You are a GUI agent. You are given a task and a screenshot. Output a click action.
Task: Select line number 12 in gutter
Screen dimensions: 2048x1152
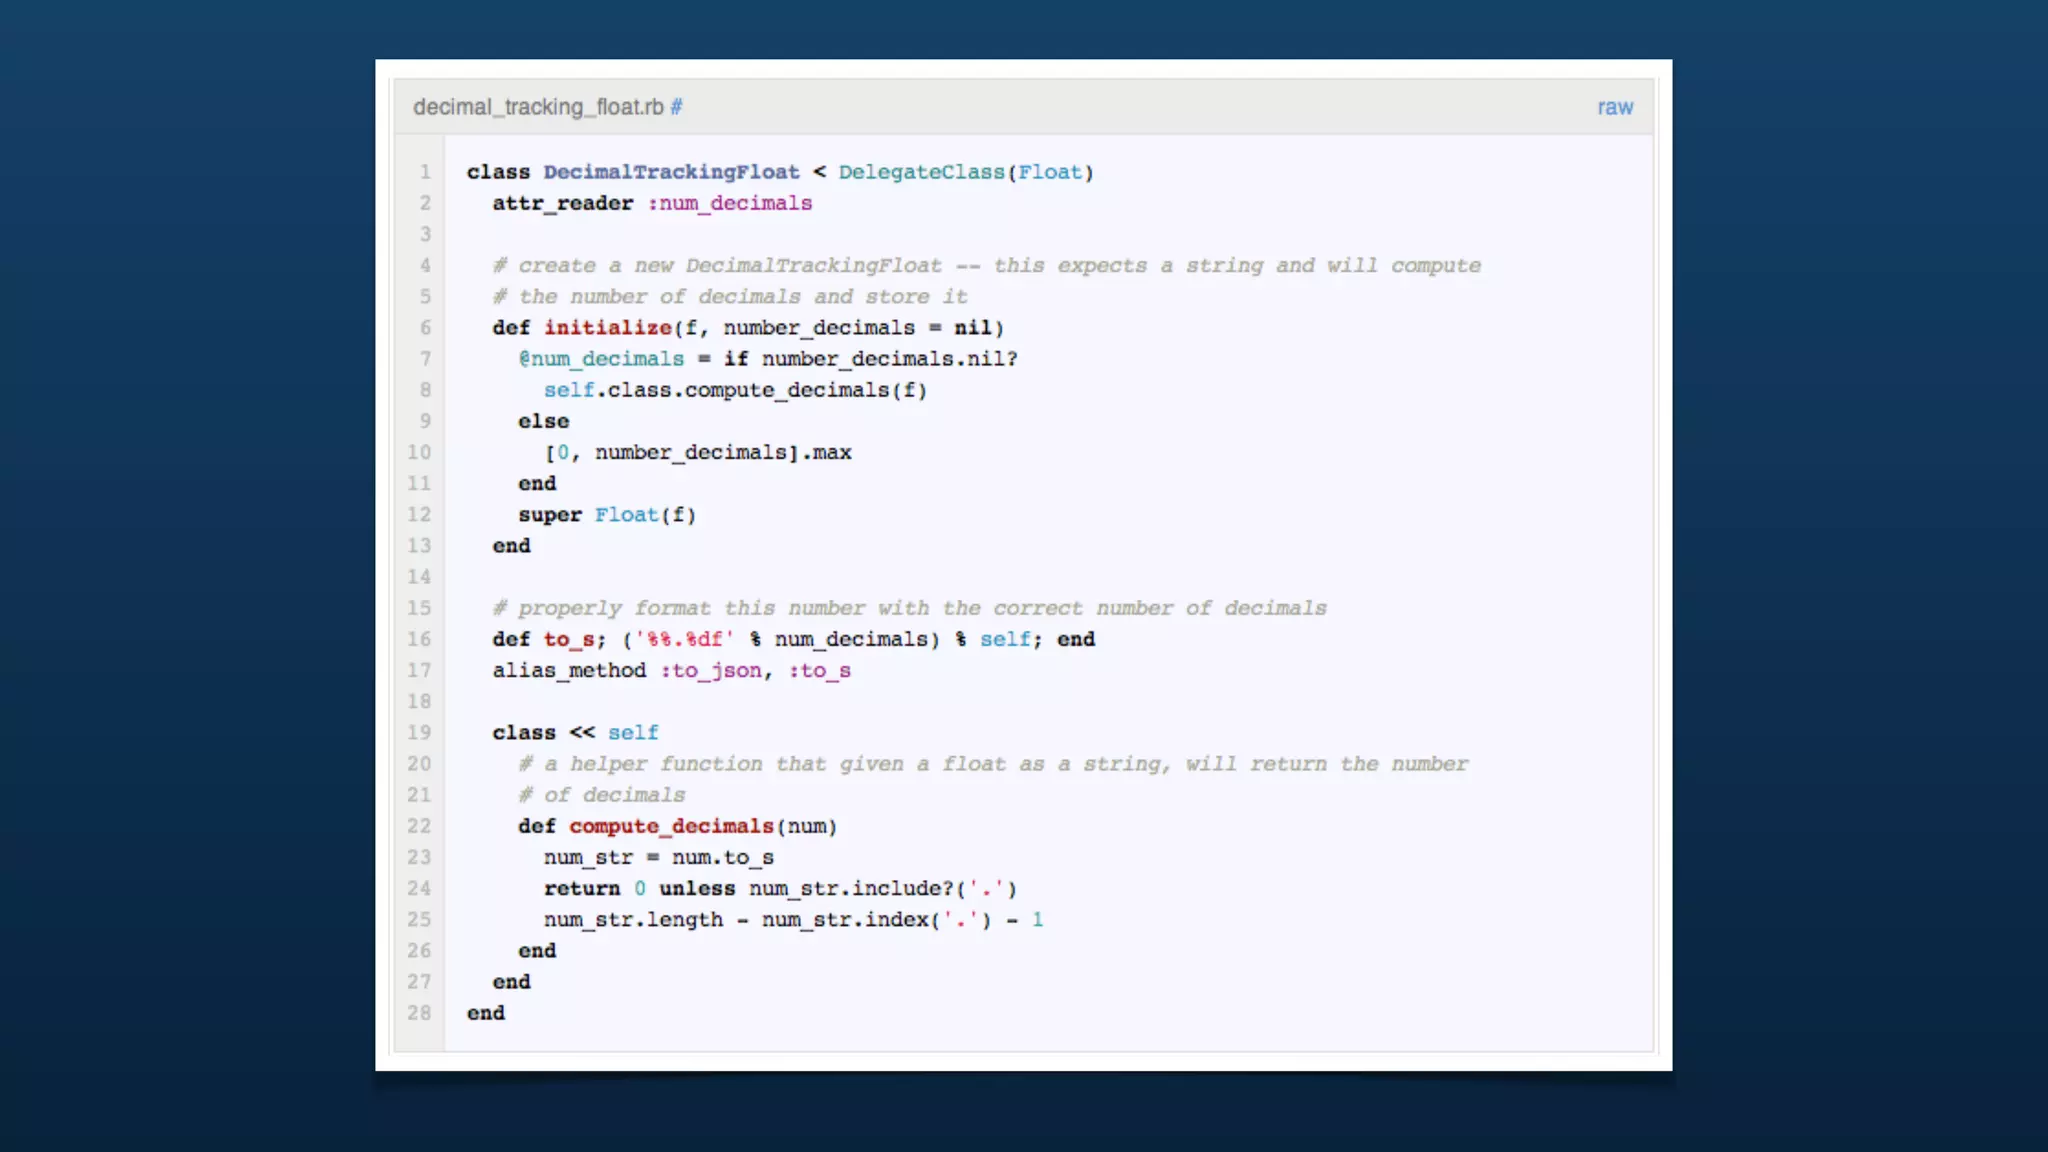click(419, 515)
